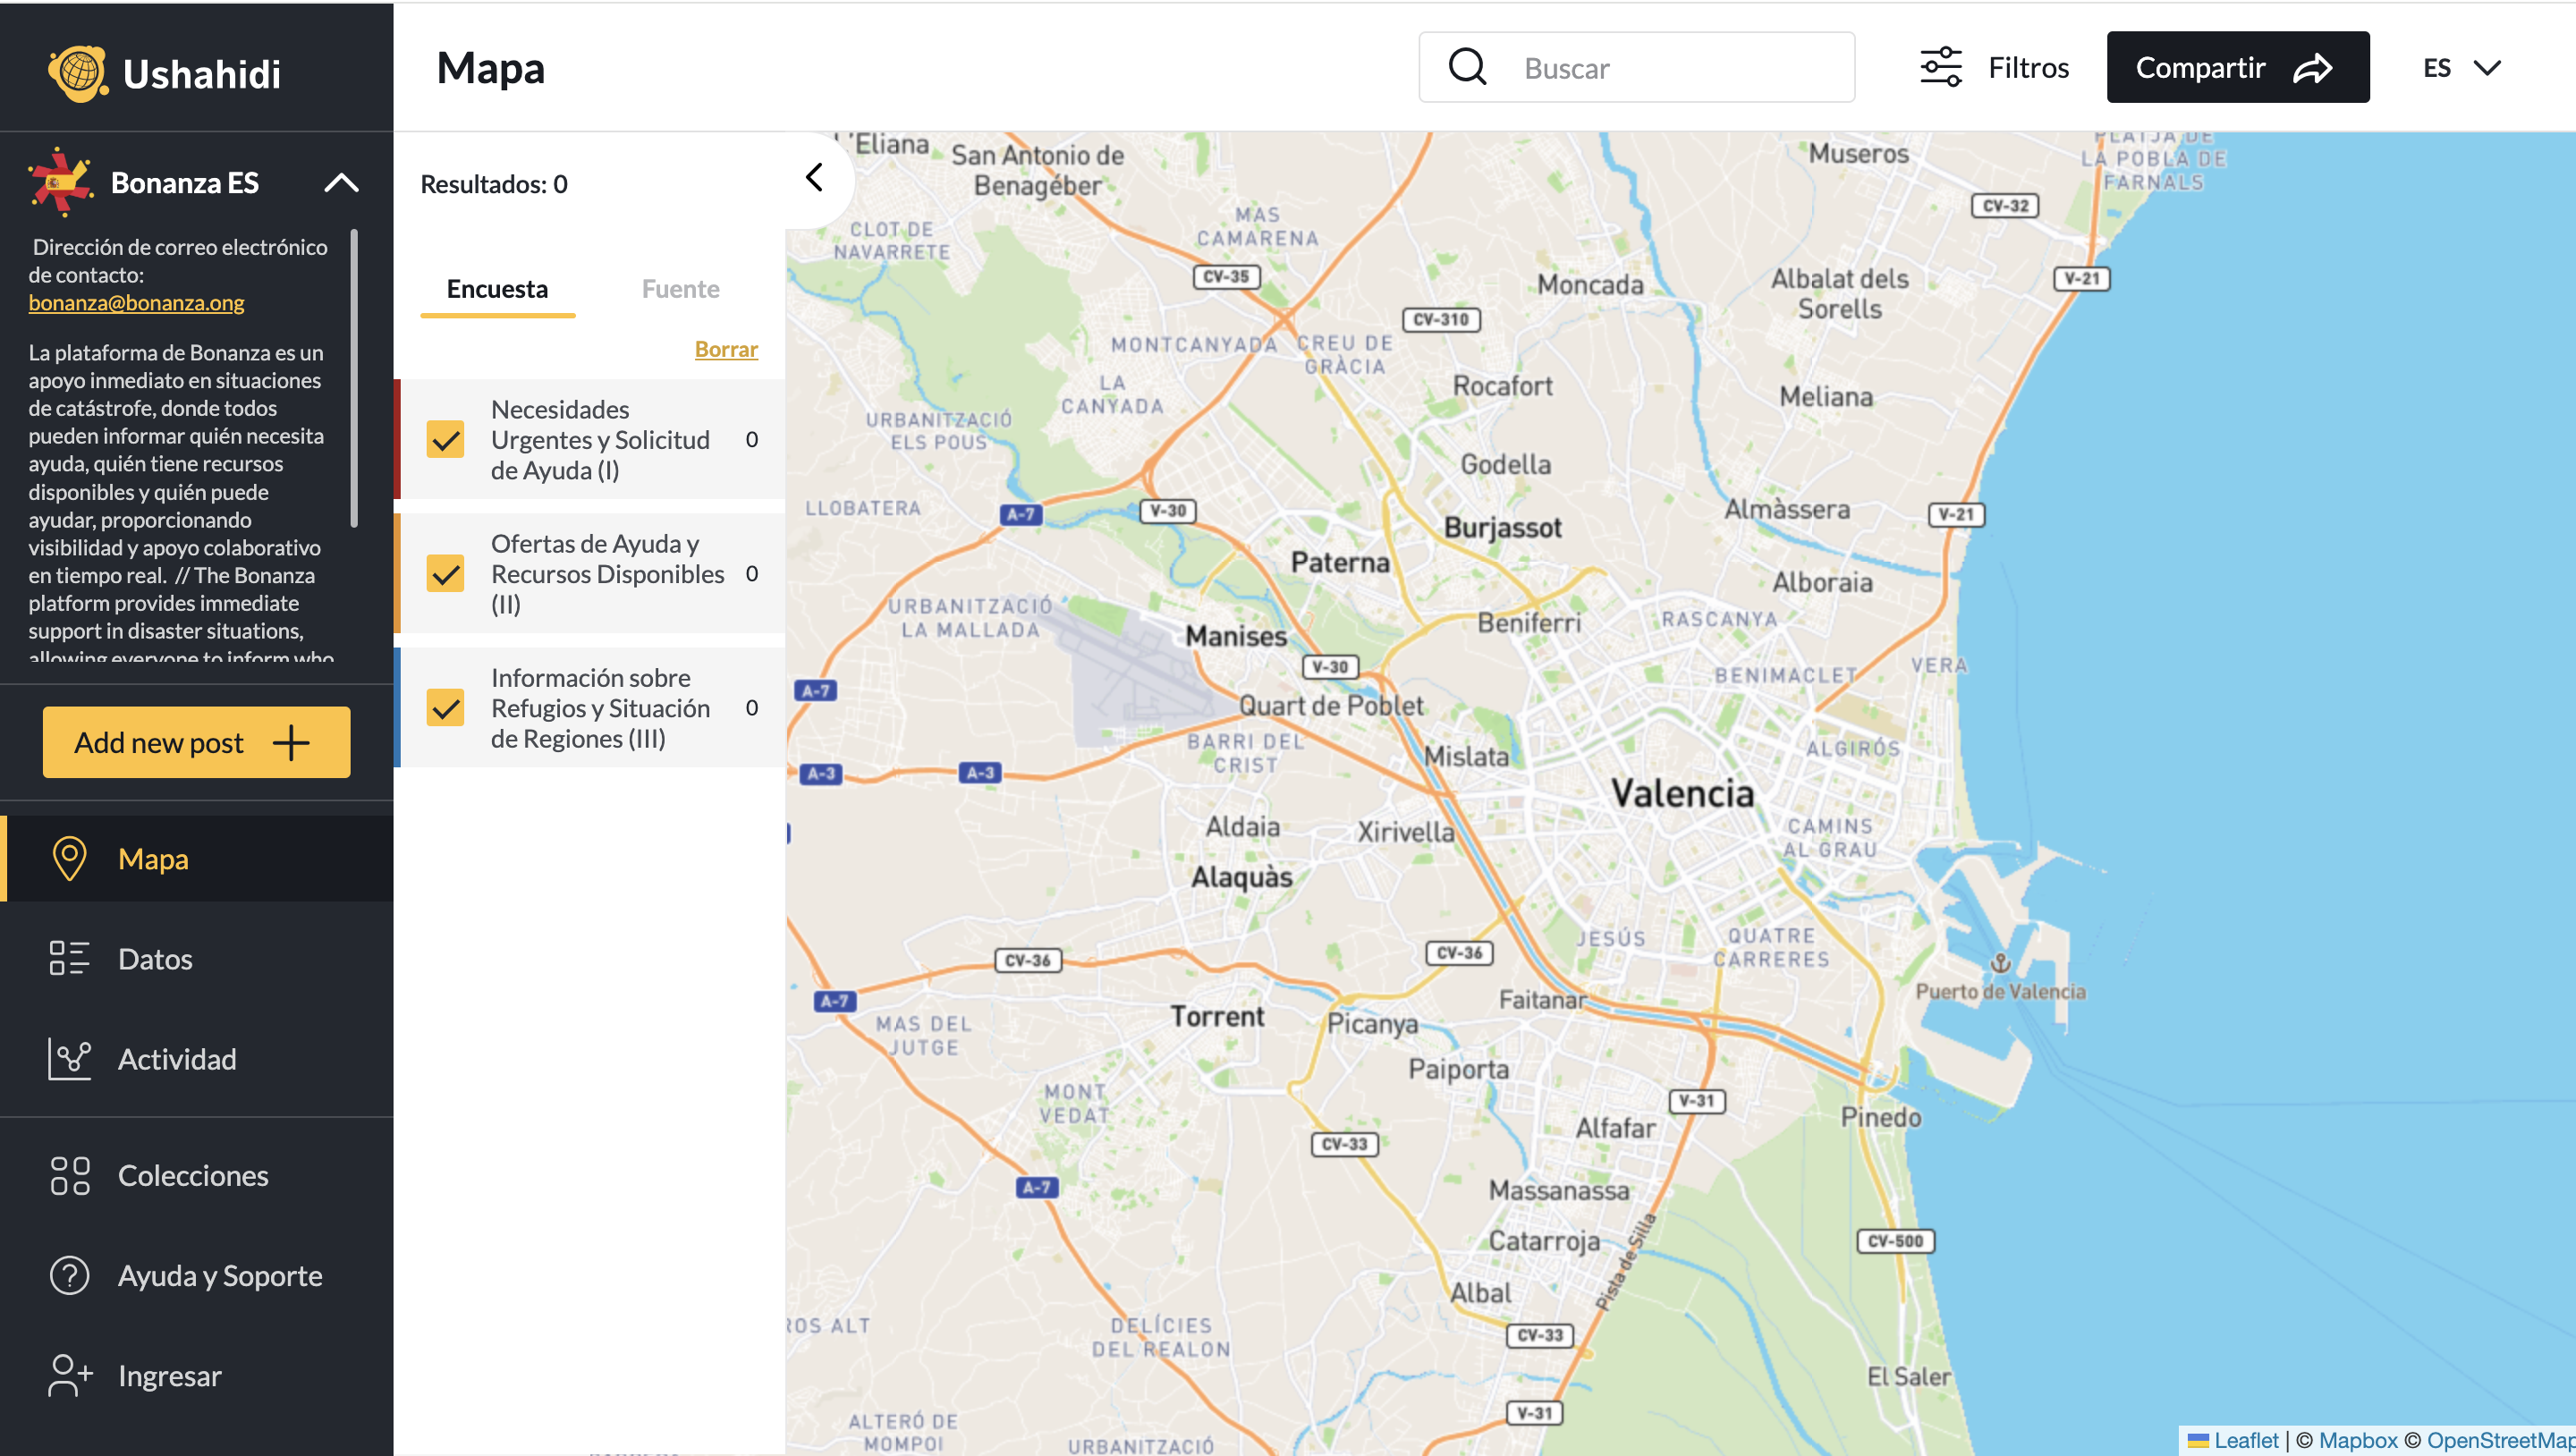Uncheck Información sobre Refugios survey checkbox
This screenshot has width=2576, height=1456.
coord(445,707)
